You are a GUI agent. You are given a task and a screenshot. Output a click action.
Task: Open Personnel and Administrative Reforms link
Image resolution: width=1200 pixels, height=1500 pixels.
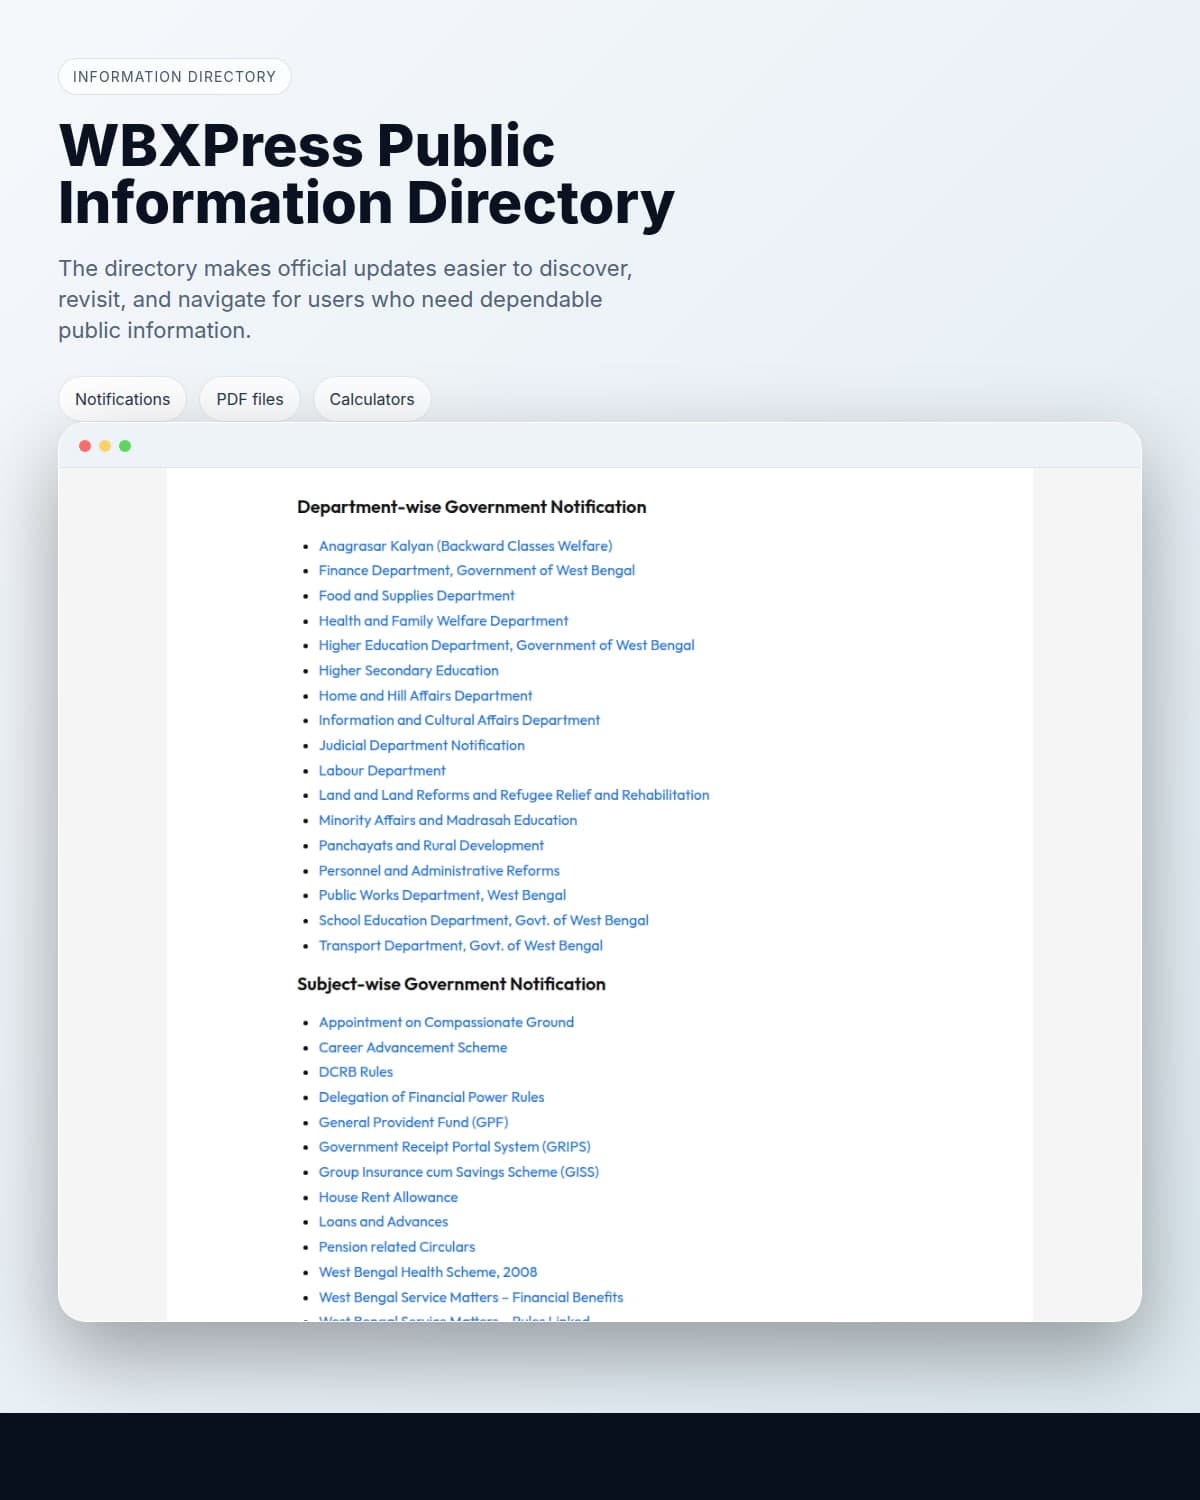click(439, 871)
